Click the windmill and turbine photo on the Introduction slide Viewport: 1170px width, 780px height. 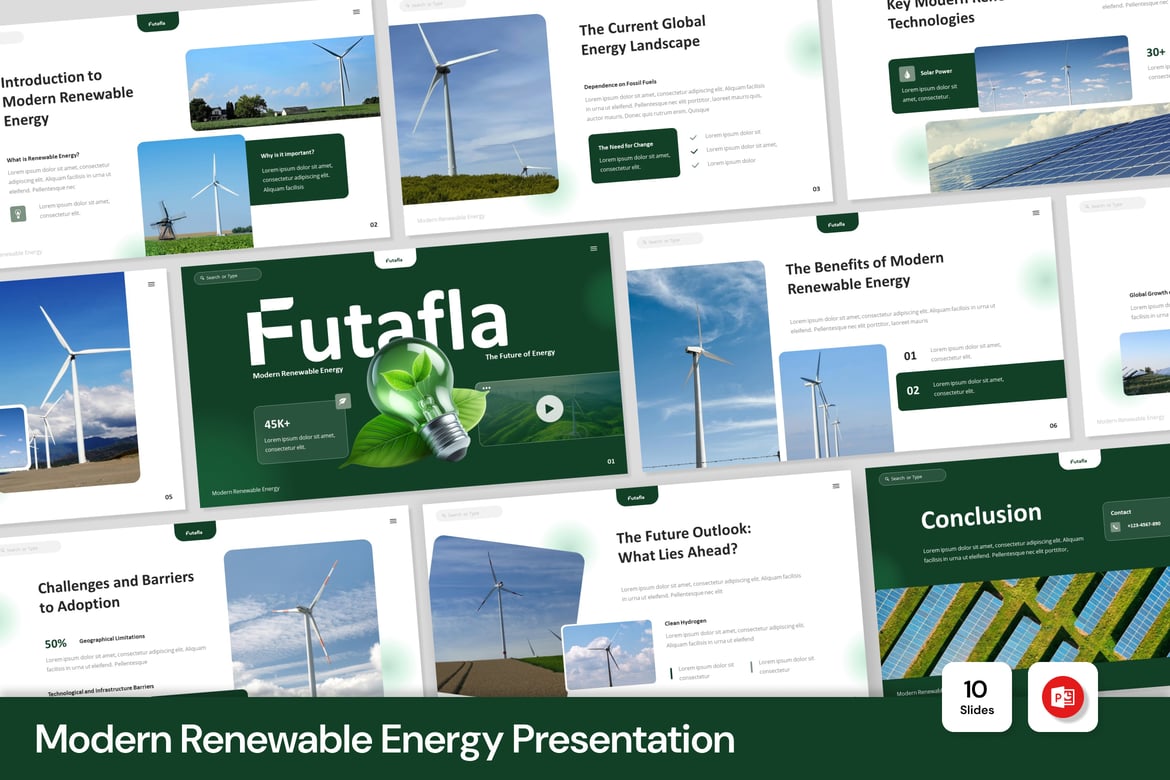pyautogui.click(x=195, y=196)
